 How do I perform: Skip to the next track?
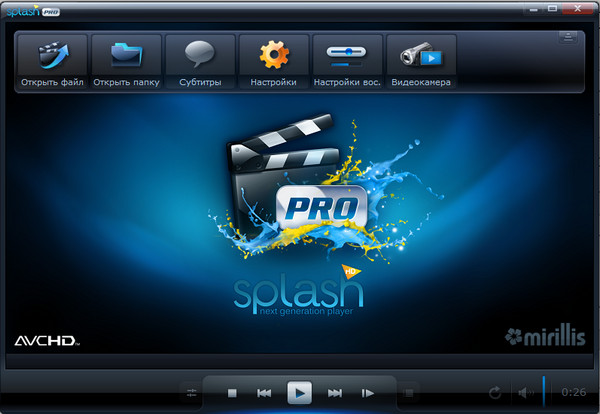pos(335,393)
